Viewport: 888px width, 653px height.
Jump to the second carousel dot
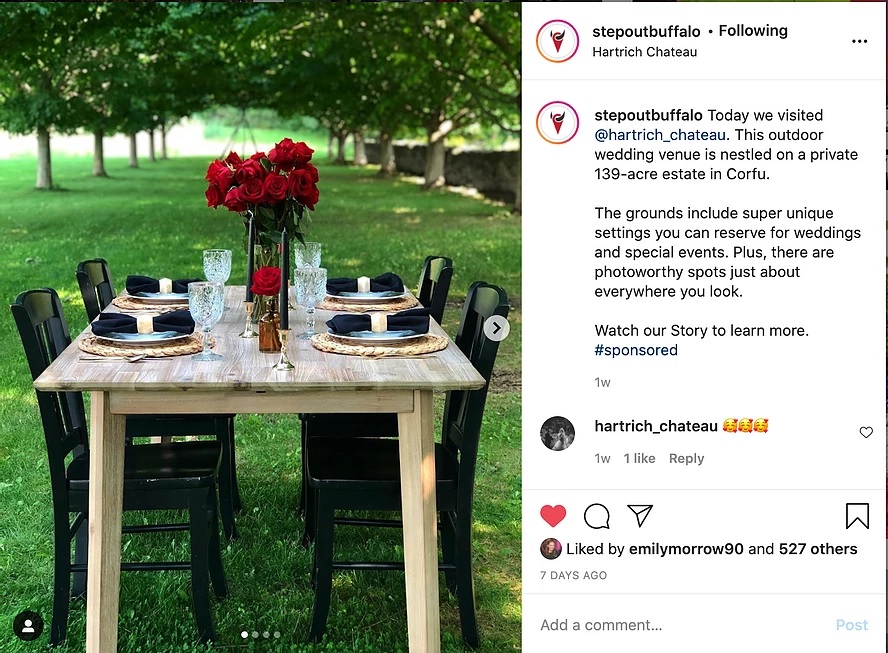pos(255,635)
